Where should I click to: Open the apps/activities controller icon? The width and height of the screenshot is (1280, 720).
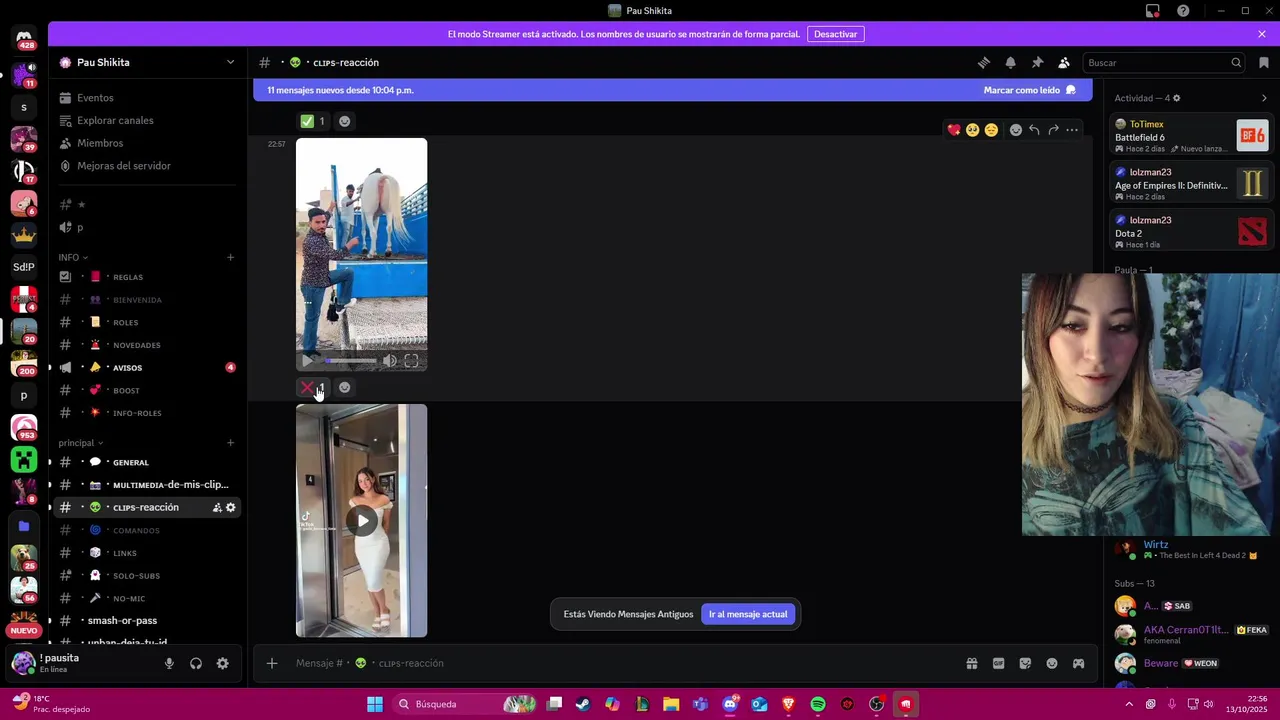point(1078,663)
